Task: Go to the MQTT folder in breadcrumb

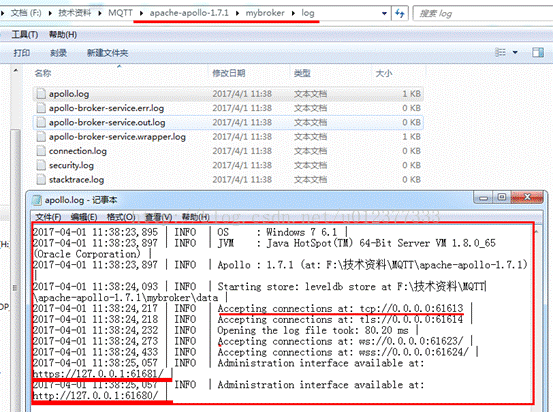Action: pyautogui.click(x=120, y=13)
